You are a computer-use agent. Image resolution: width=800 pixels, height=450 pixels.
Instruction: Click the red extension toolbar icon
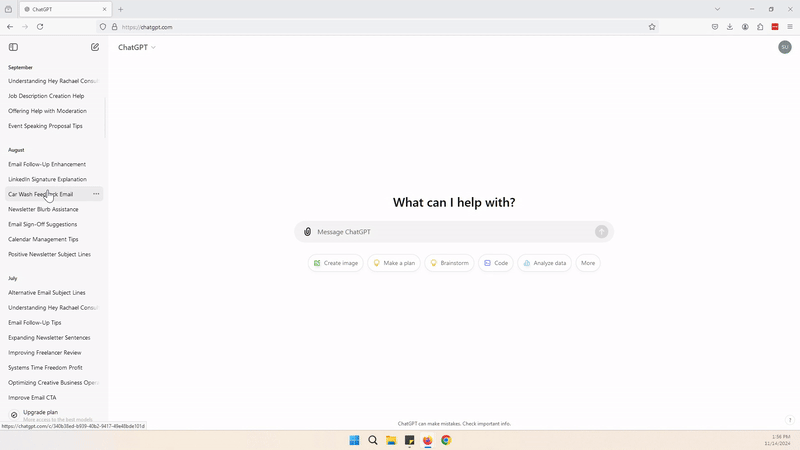pos(775,27)
